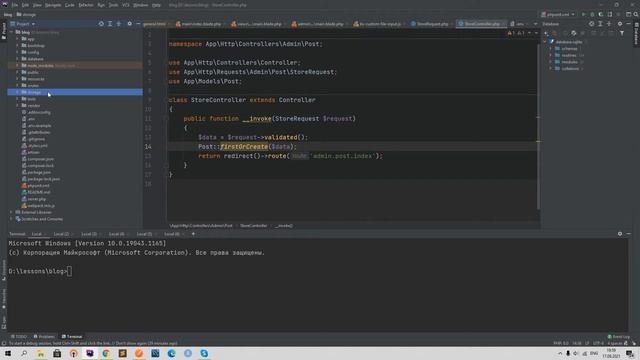Open Skype from the taskbar
Viewport: 640px width, 360px height.
pyautogui.click(x=204, y=353)
